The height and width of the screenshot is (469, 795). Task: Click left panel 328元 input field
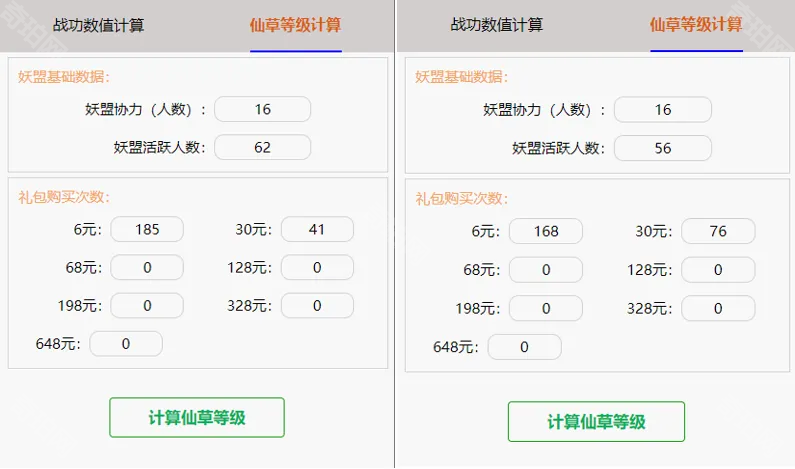pyautogui.click(x=317, y=306)
